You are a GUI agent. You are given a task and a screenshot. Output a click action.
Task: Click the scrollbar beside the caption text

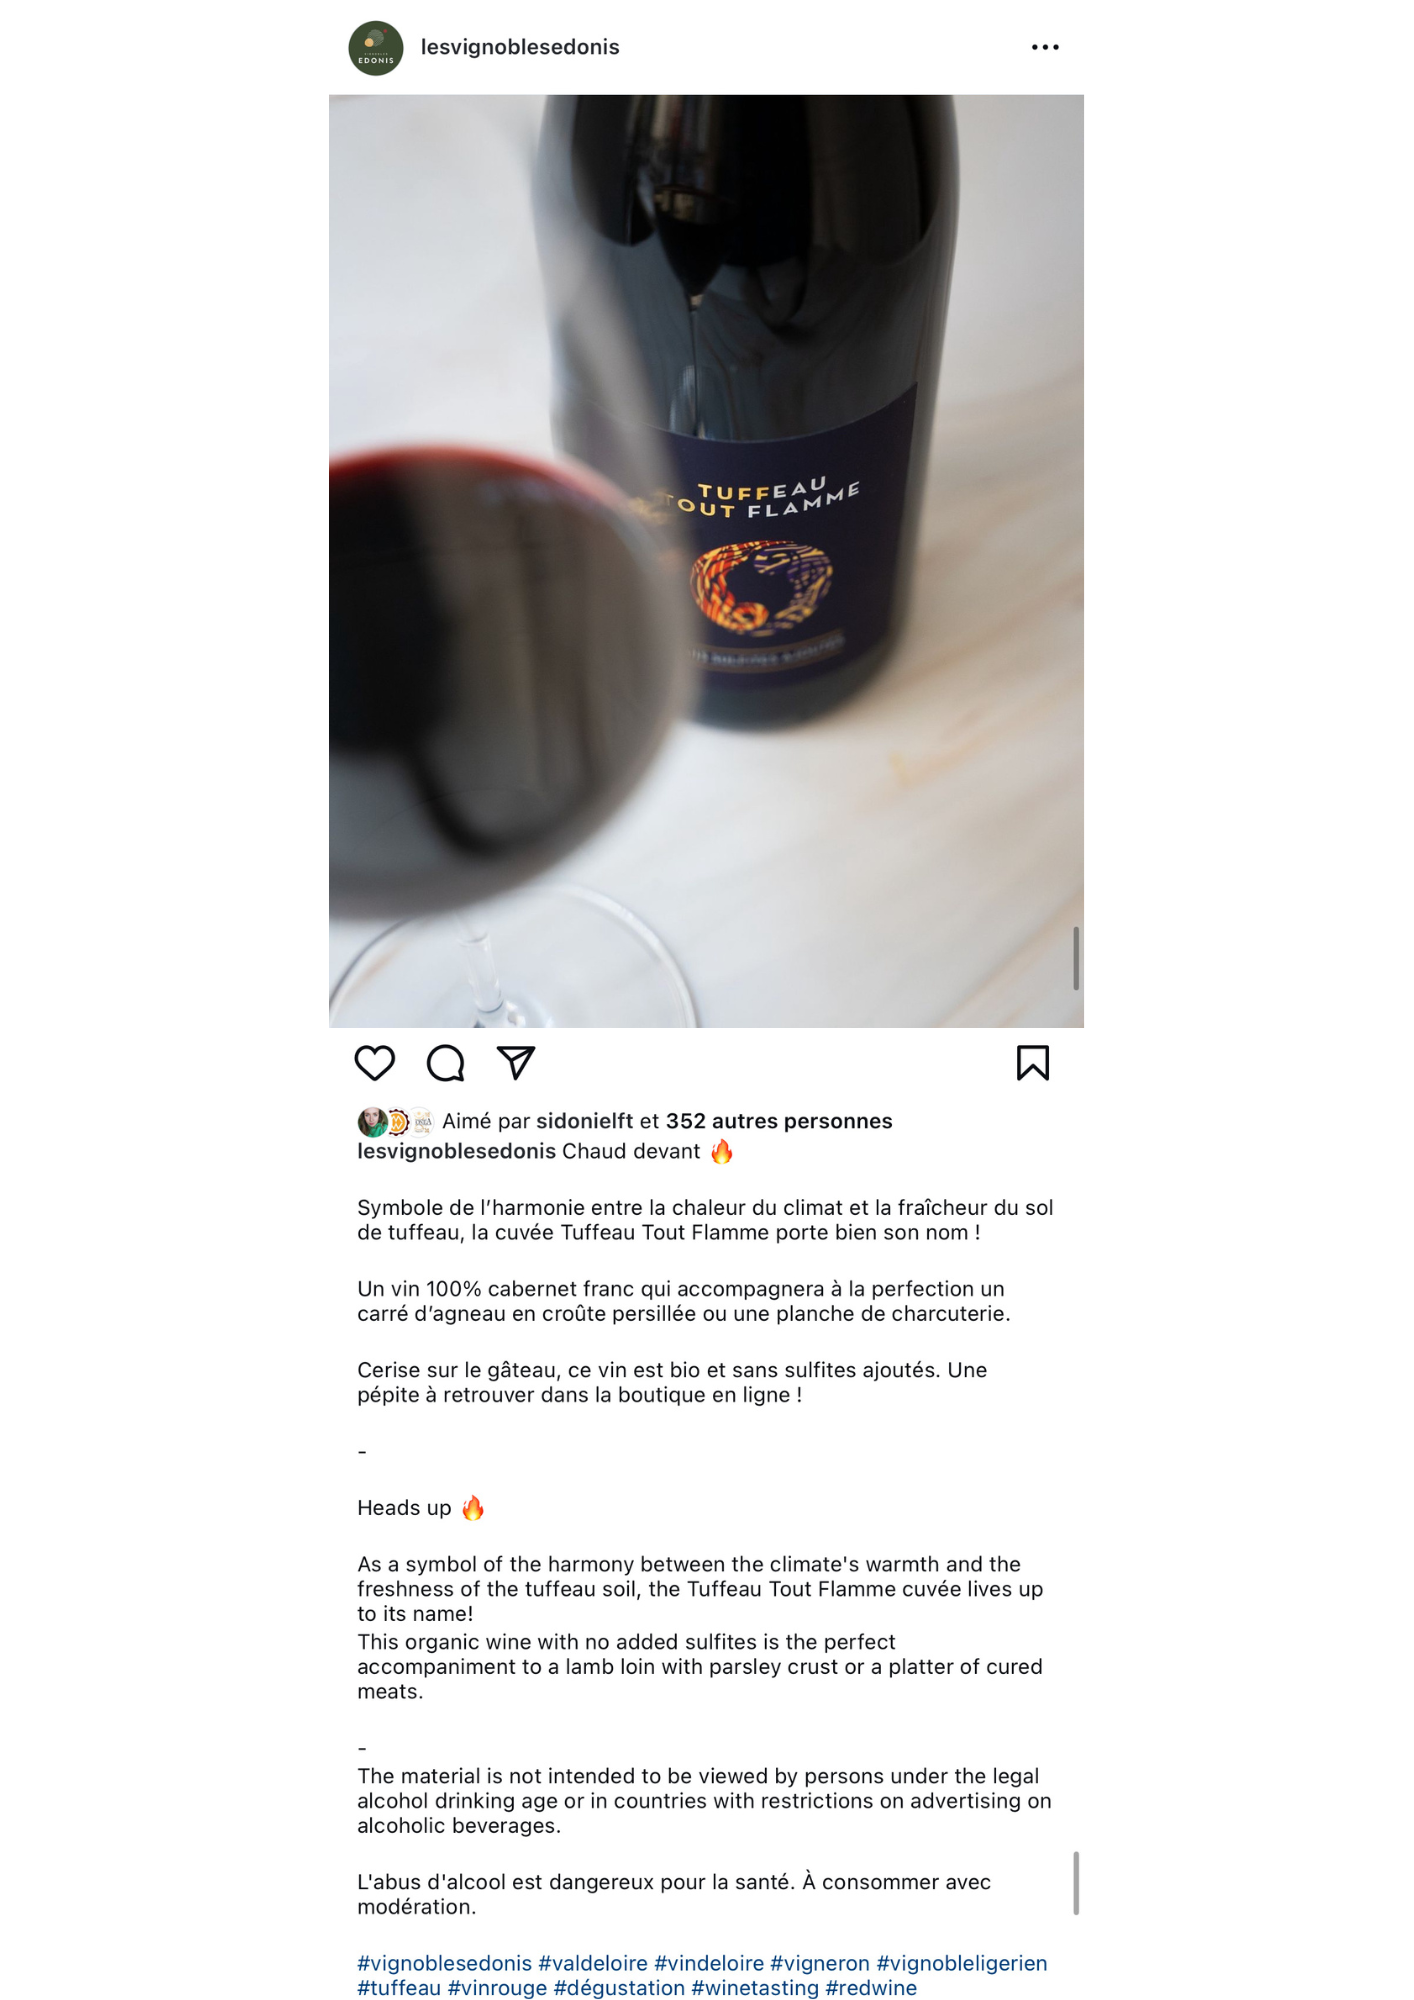click(1076, 1883)
